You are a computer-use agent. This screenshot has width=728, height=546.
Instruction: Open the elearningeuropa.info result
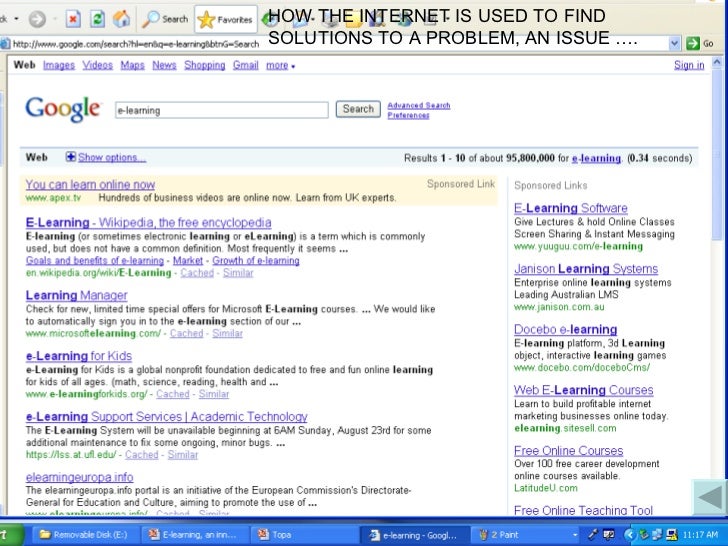79,477
